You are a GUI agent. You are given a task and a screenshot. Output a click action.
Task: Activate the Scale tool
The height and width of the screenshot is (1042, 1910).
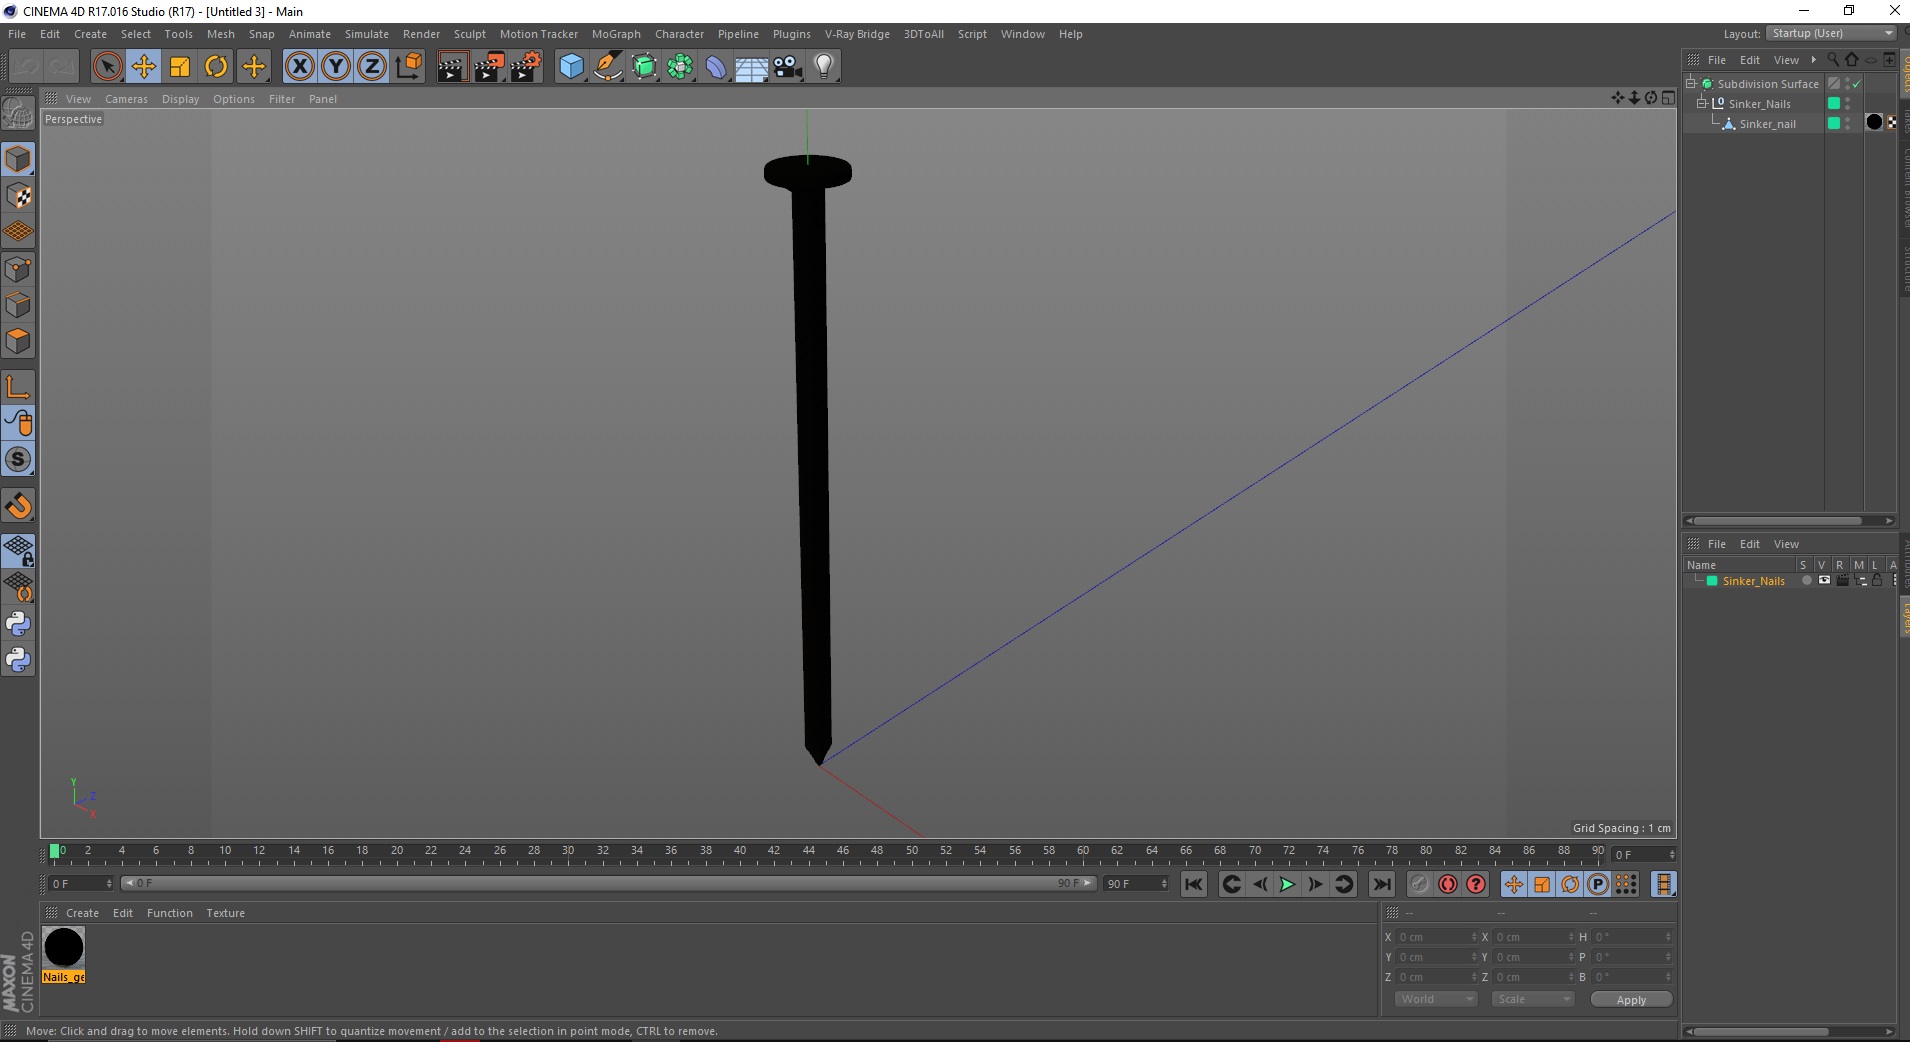coord(180,67)
